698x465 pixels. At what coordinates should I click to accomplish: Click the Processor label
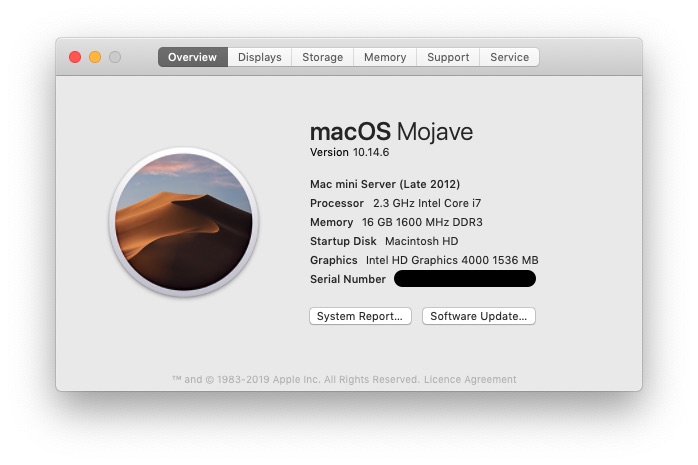[337, 203]
